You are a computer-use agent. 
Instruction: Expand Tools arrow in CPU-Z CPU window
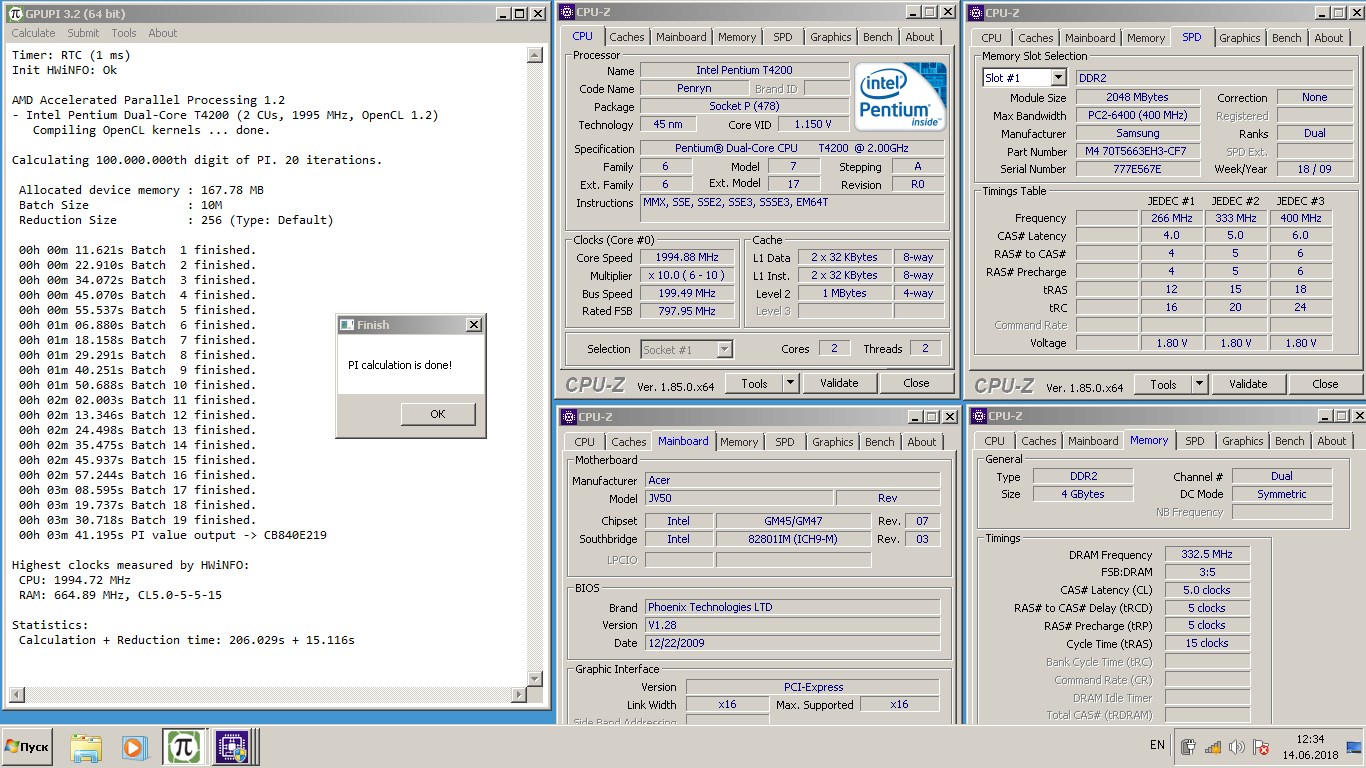pyautogui.click(x=790, y=383)
